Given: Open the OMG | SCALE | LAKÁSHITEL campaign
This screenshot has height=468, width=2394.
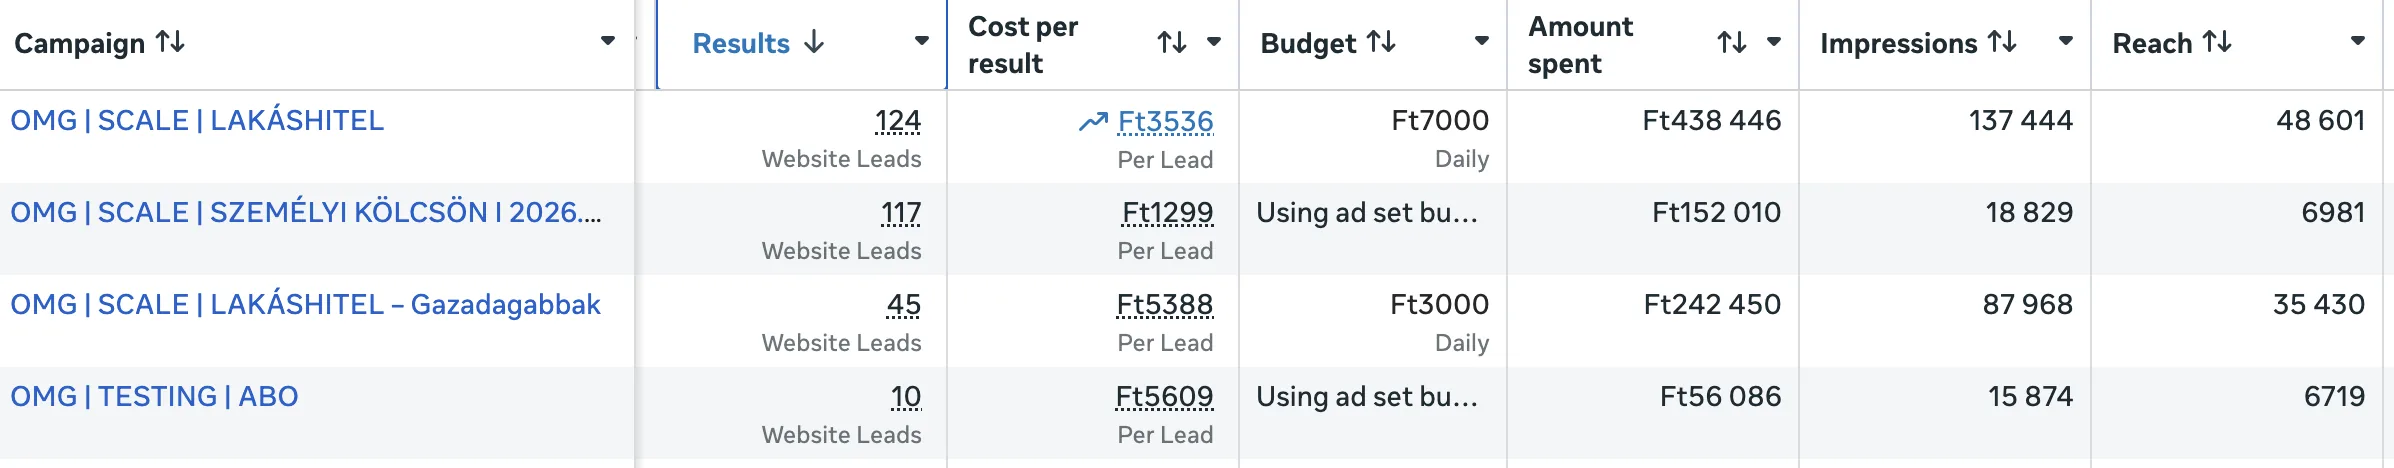Looking at the screenshot, I should click(x=197, y=120).
